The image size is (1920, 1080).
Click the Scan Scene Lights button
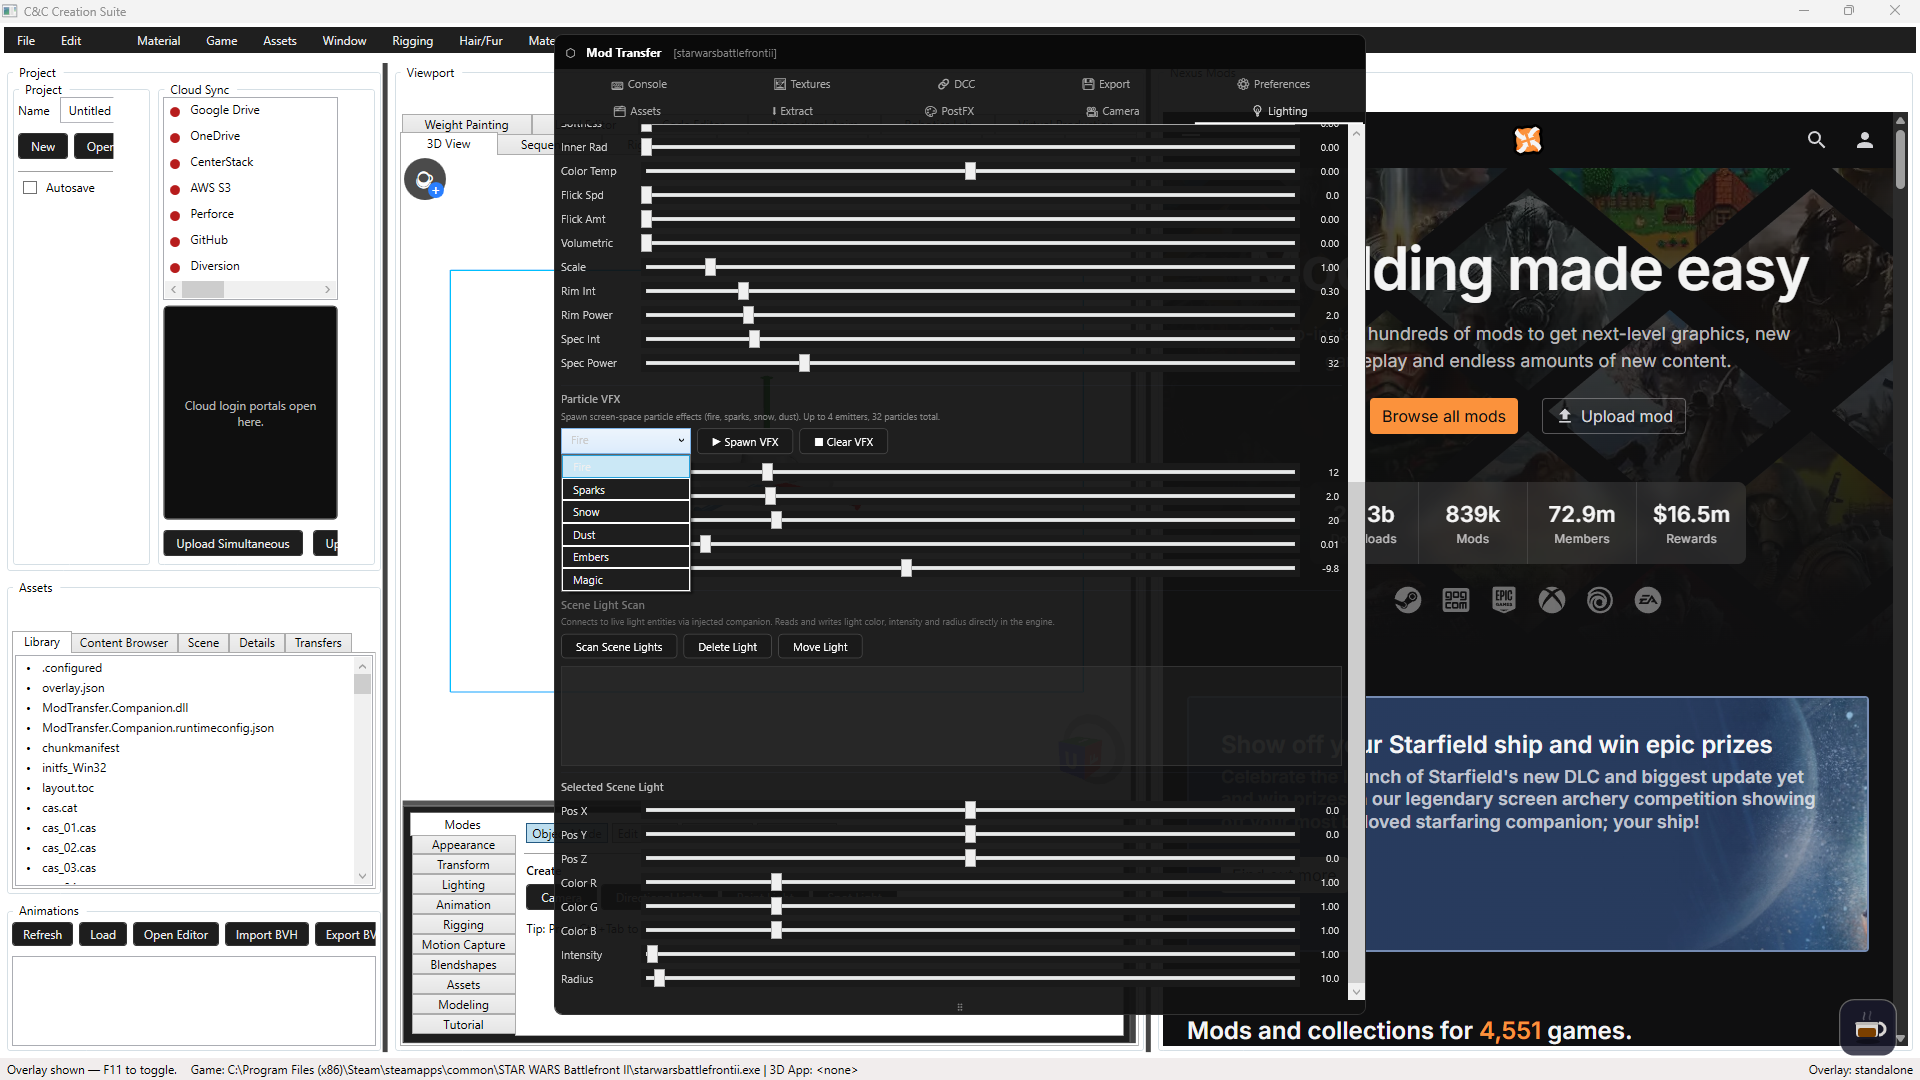click(x=618, y=647)
